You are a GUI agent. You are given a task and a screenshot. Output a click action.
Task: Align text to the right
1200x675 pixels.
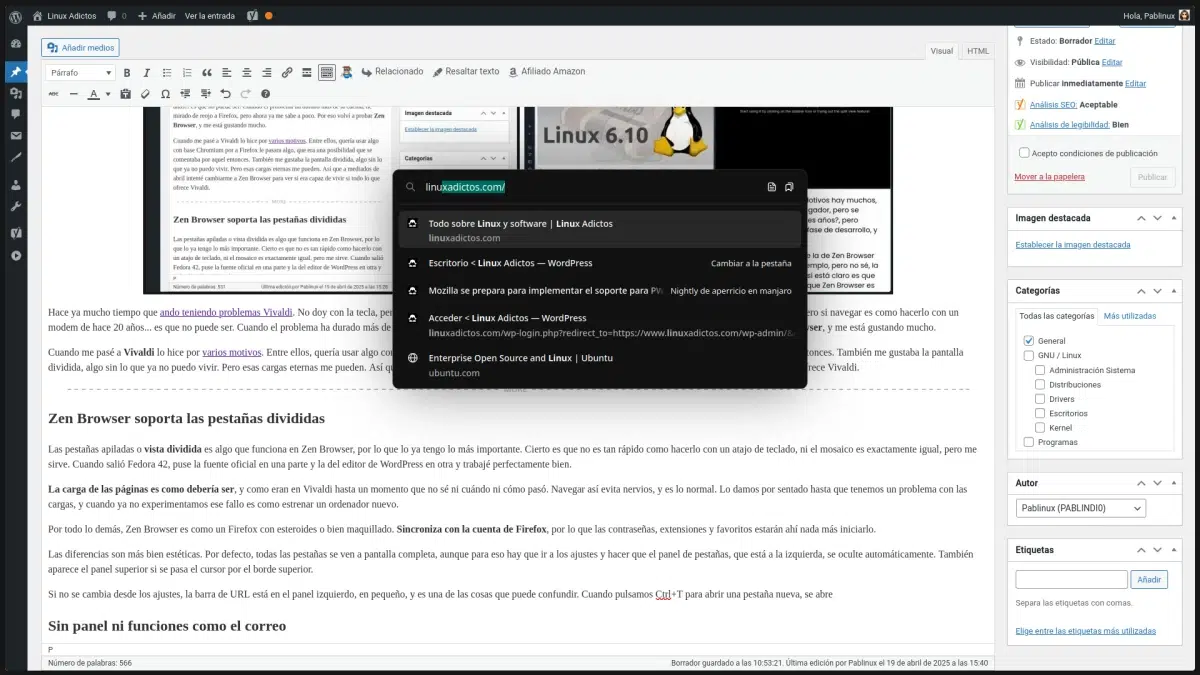(267, 73)
